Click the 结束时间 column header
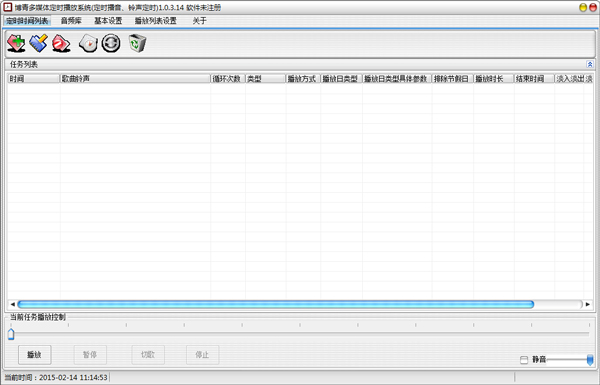600x385 pixels. 534,78
